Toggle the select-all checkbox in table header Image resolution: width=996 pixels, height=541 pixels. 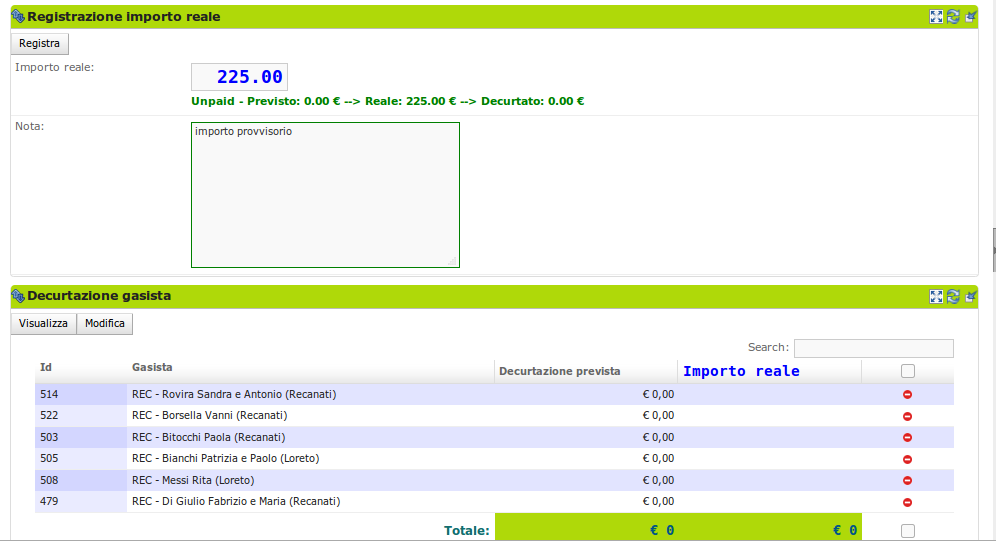[x=907, y=371]
